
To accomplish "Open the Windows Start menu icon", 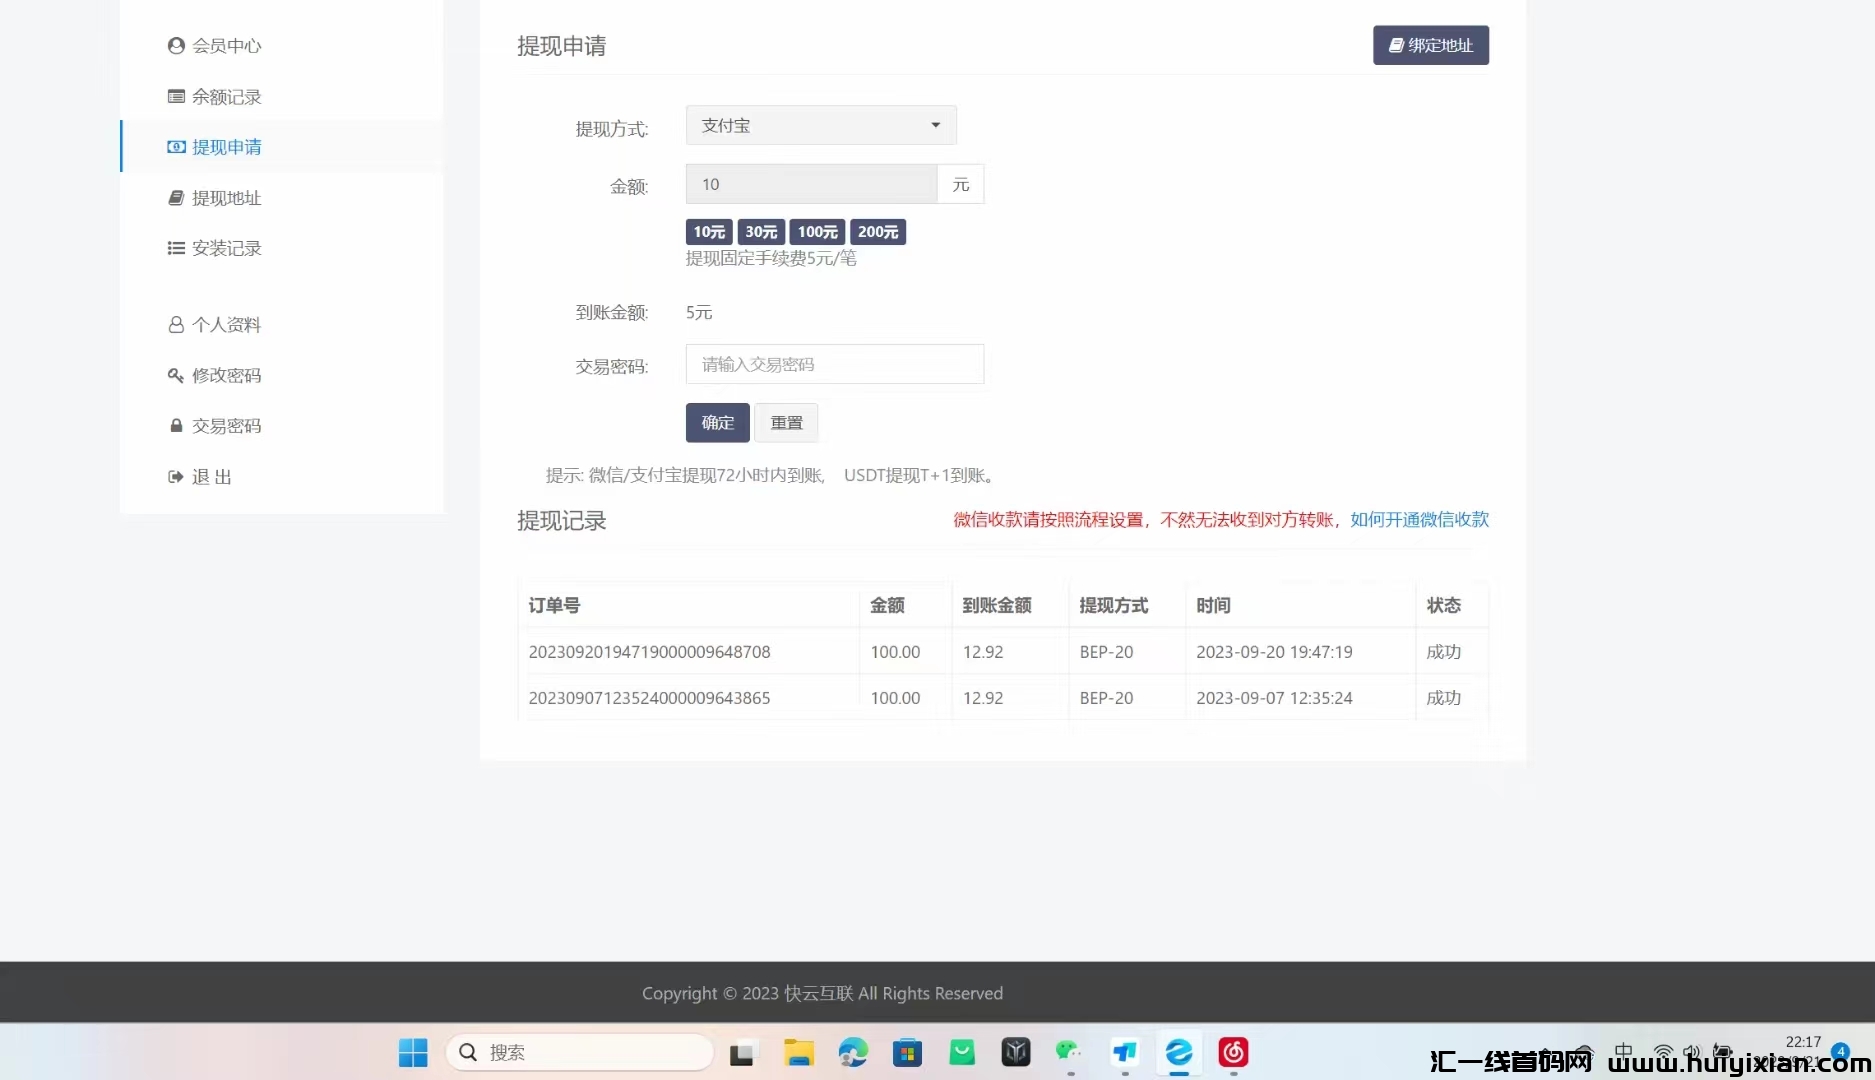I will click(x=413, y=1052).
